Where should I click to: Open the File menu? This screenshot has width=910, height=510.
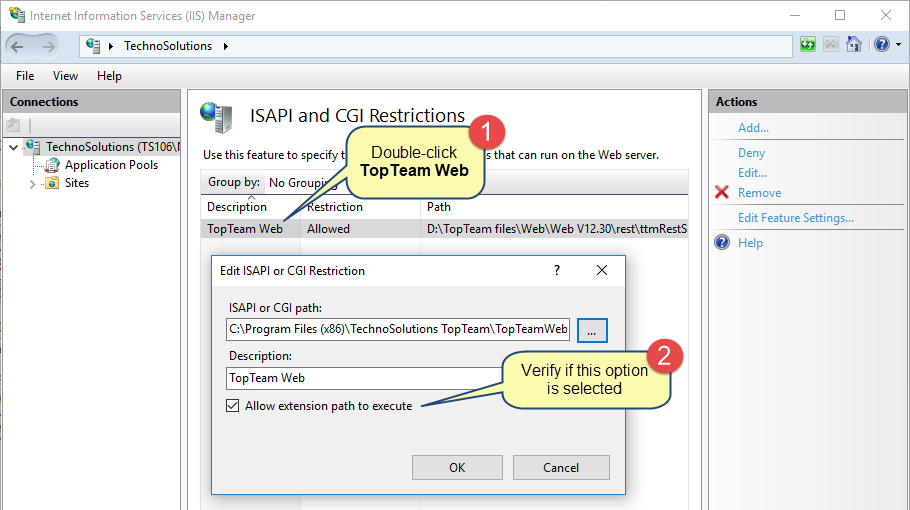(x=25, y=76)
